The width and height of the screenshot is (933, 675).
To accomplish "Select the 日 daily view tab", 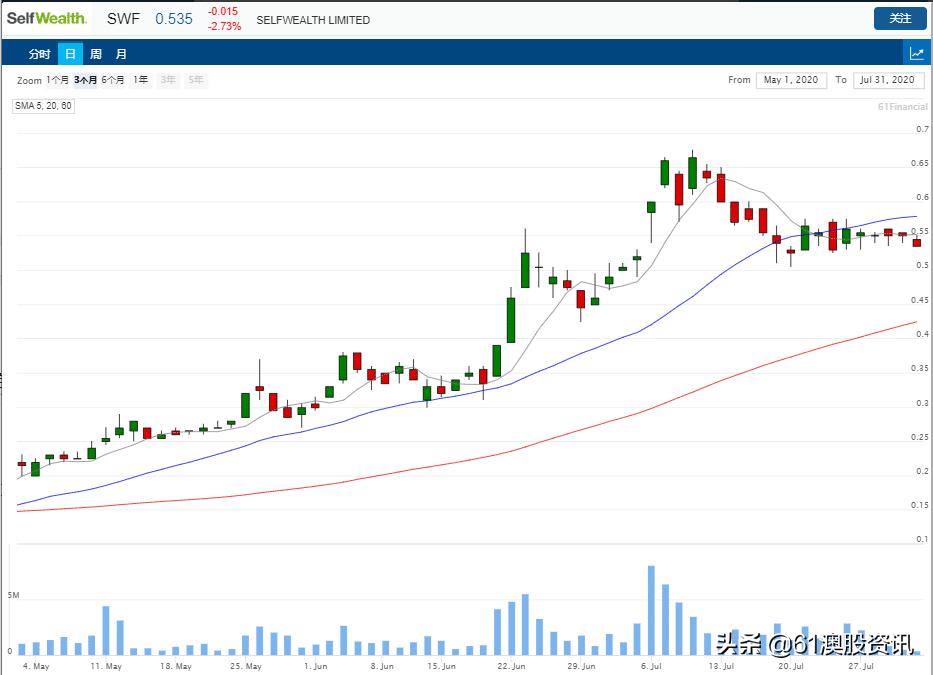I will pyautogui.click(x=68, y=53).
